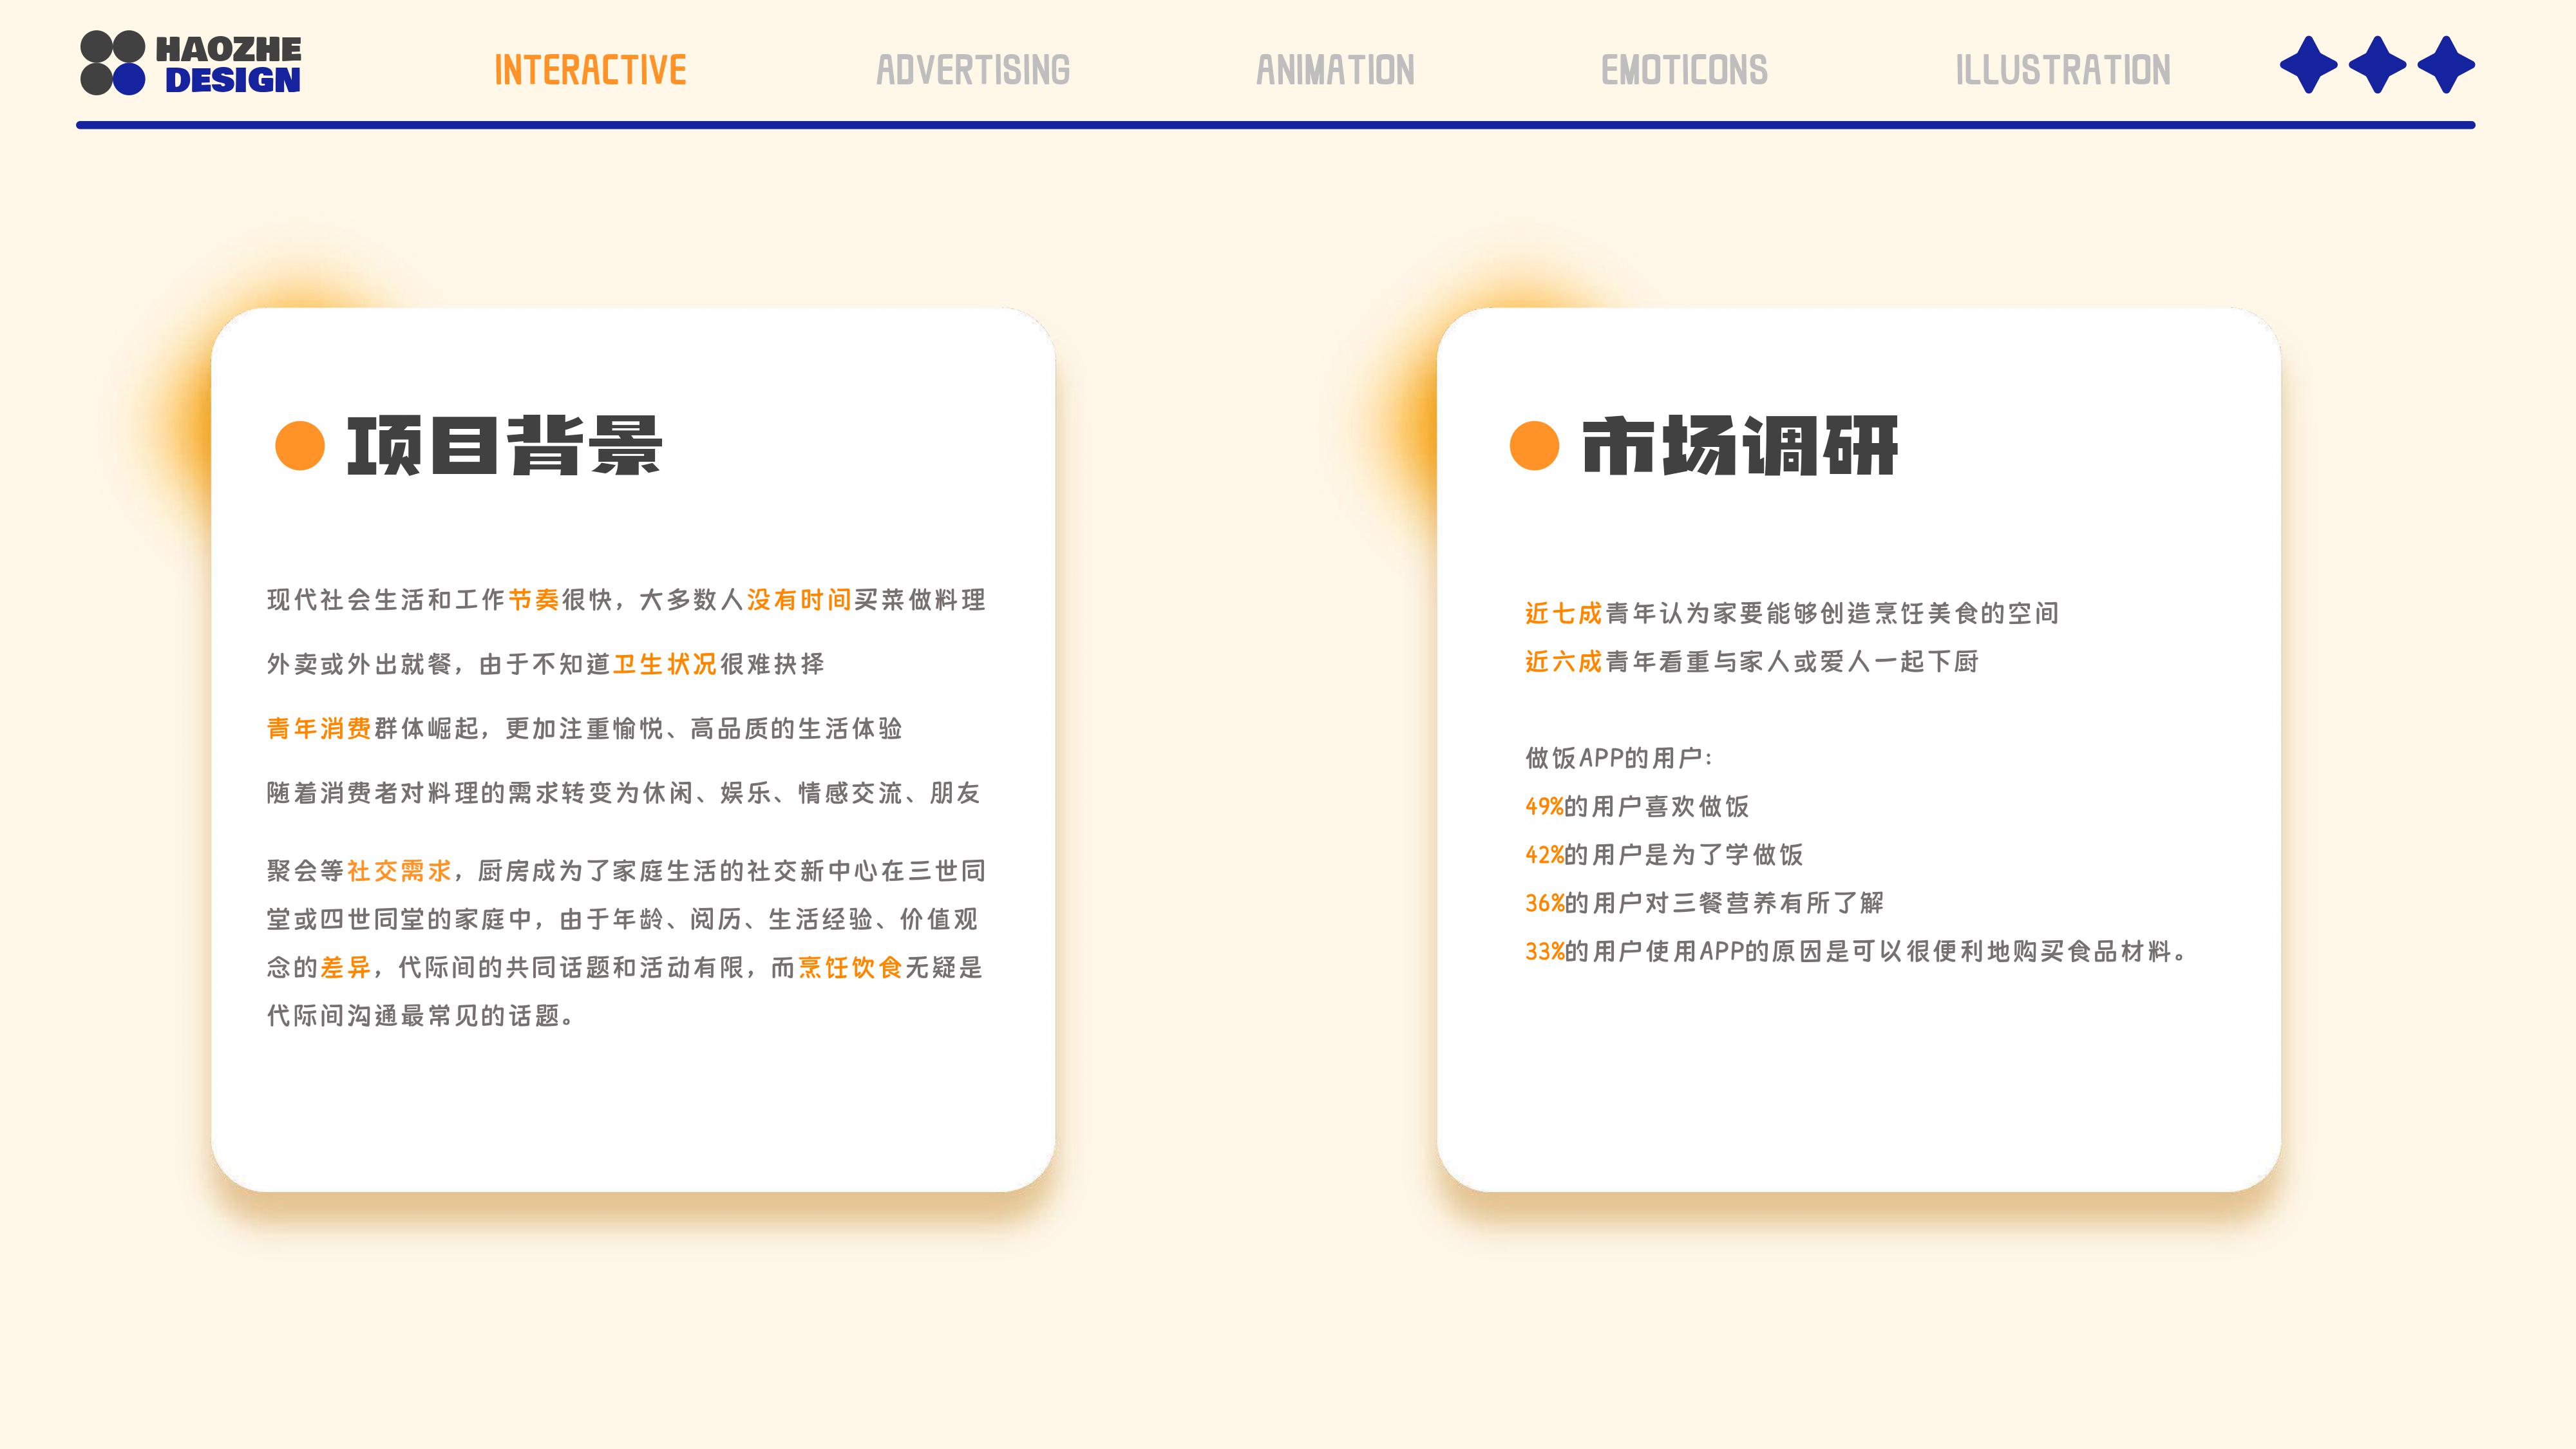
Task: Click the Haozhe Design circles logo icon
Action: tap(113, 63)
